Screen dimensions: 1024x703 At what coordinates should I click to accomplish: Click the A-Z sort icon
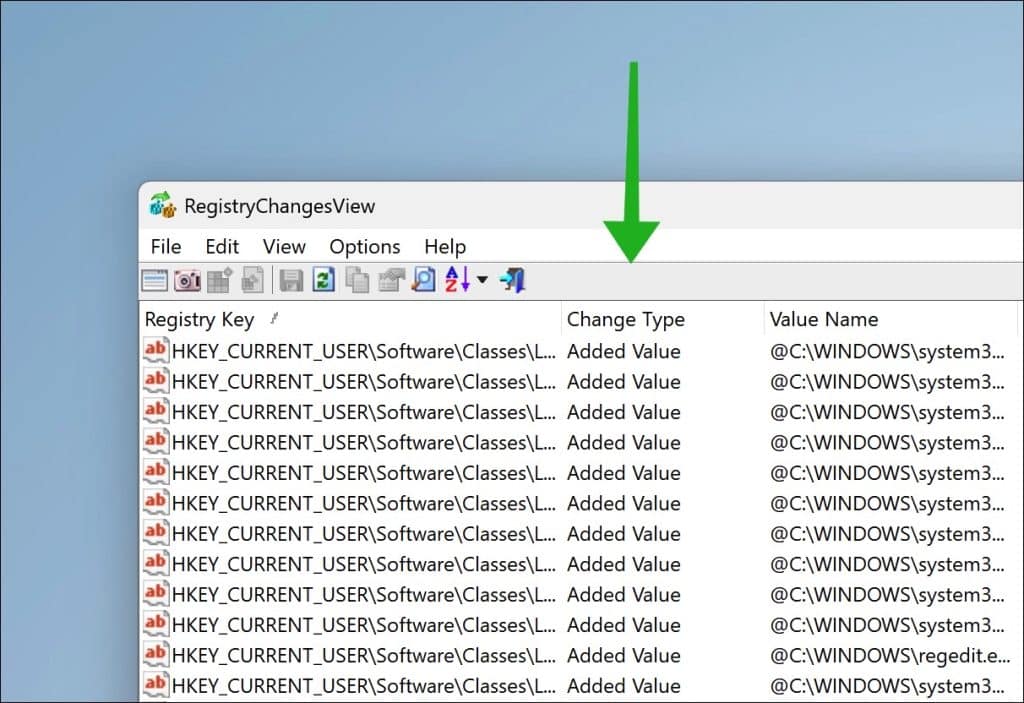point(457,280)
